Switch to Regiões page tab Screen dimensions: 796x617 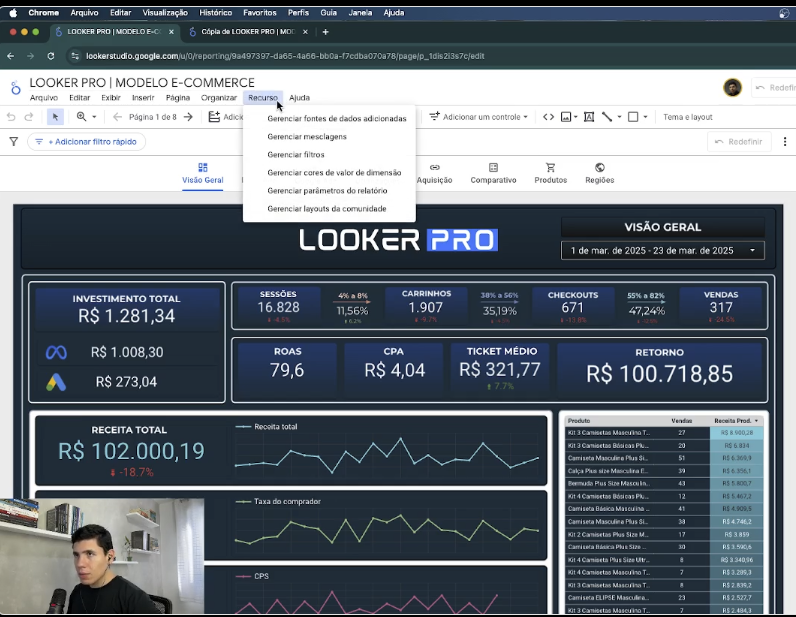(600, 174)
